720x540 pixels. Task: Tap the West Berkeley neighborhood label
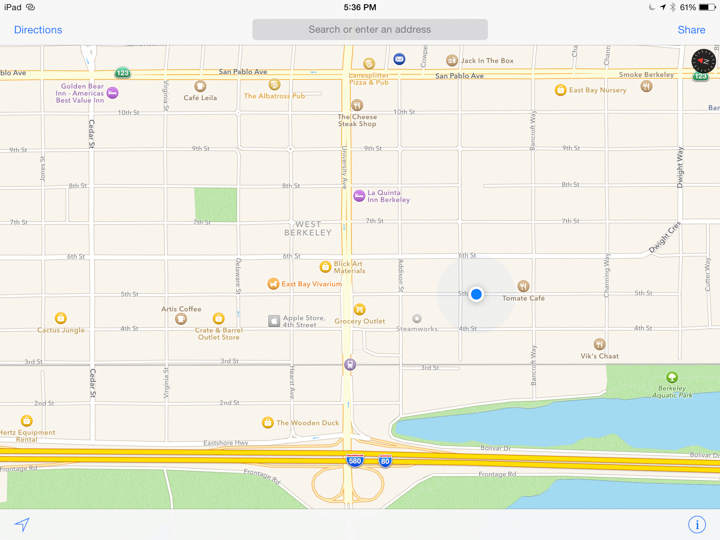308,228
